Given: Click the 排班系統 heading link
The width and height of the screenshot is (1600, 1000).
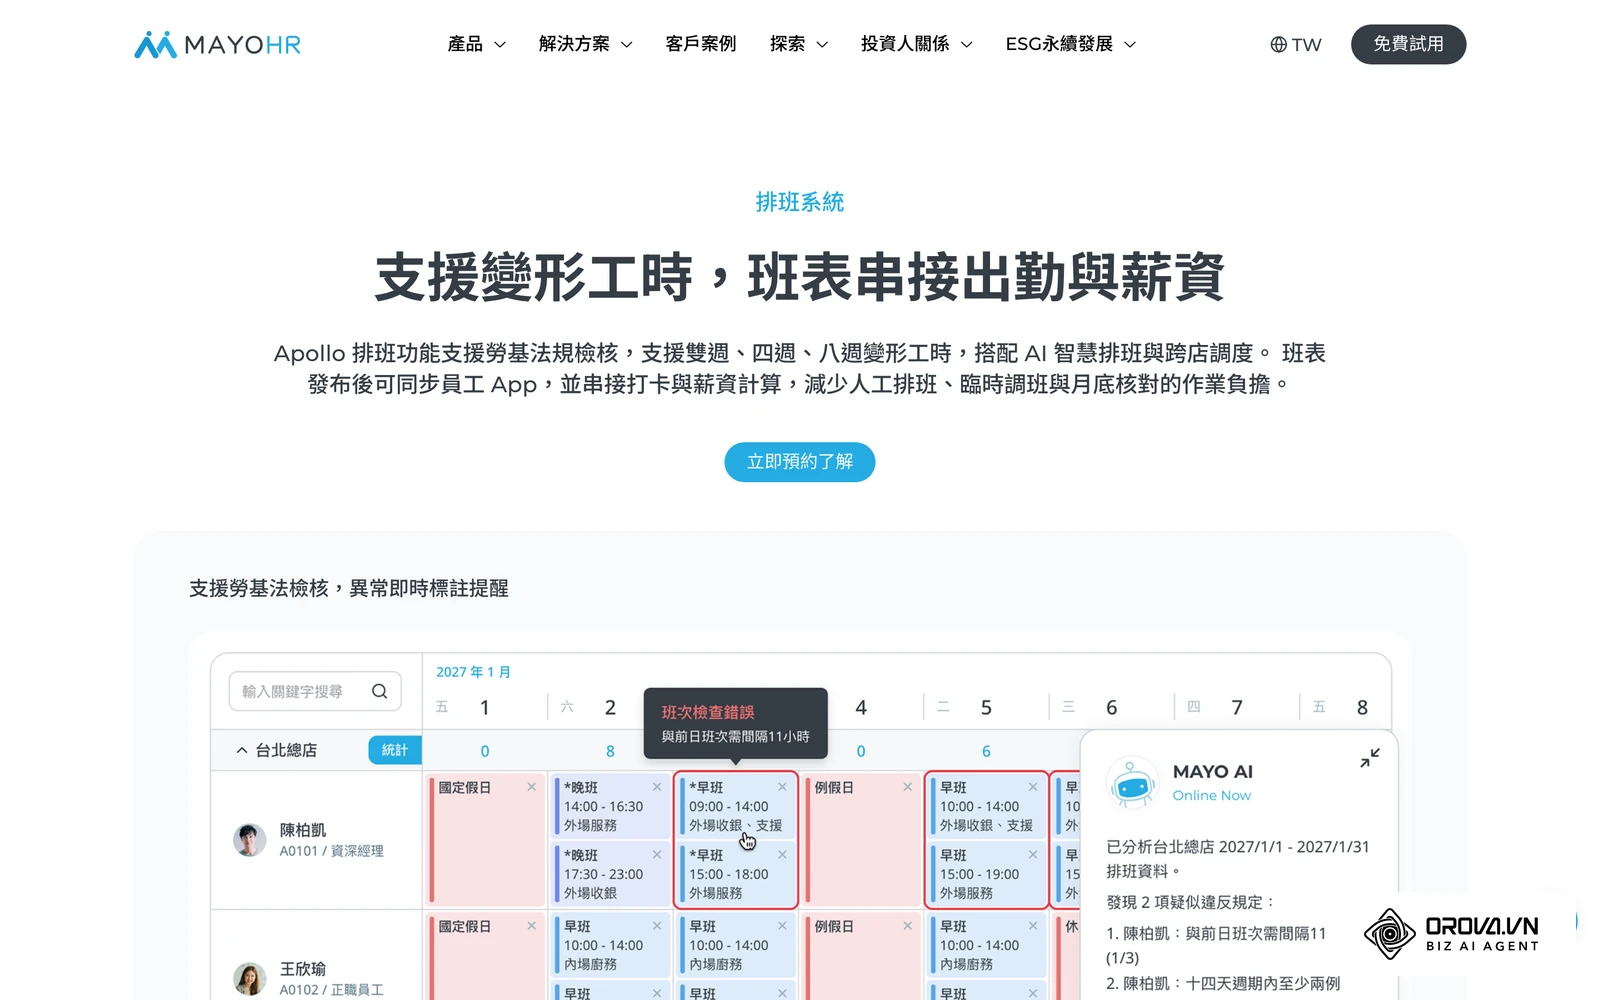Looking at the screenshot, I should 799,202.
